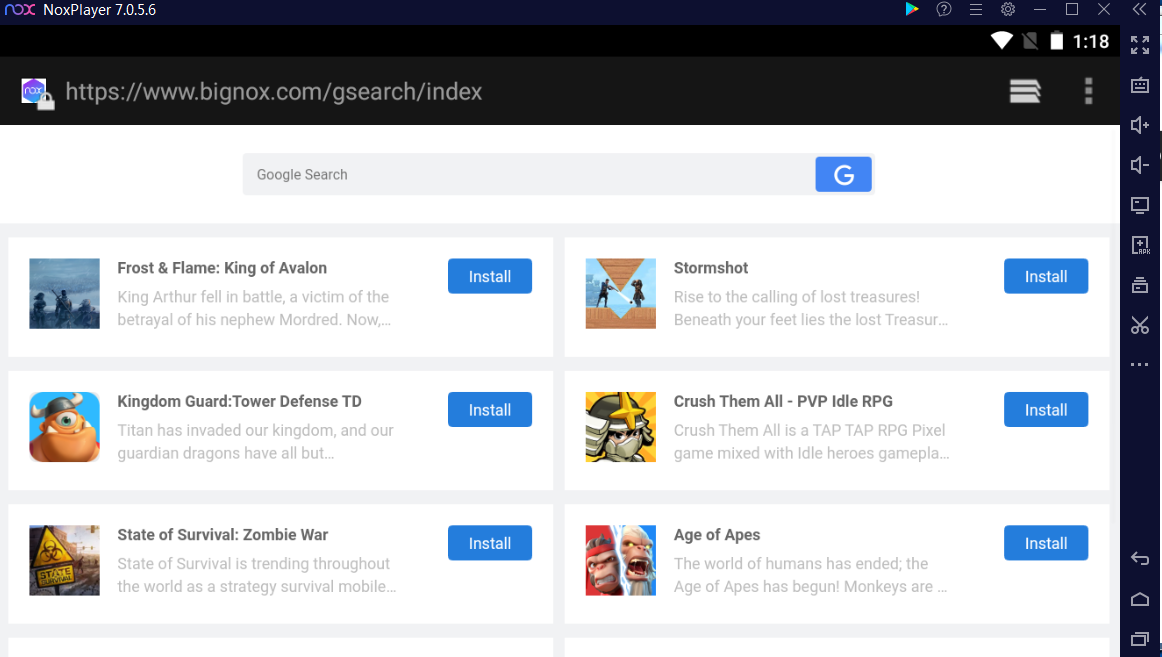Open Google Play store icon in title bar
Screen dimensions: 1162x657
point(912,10)
